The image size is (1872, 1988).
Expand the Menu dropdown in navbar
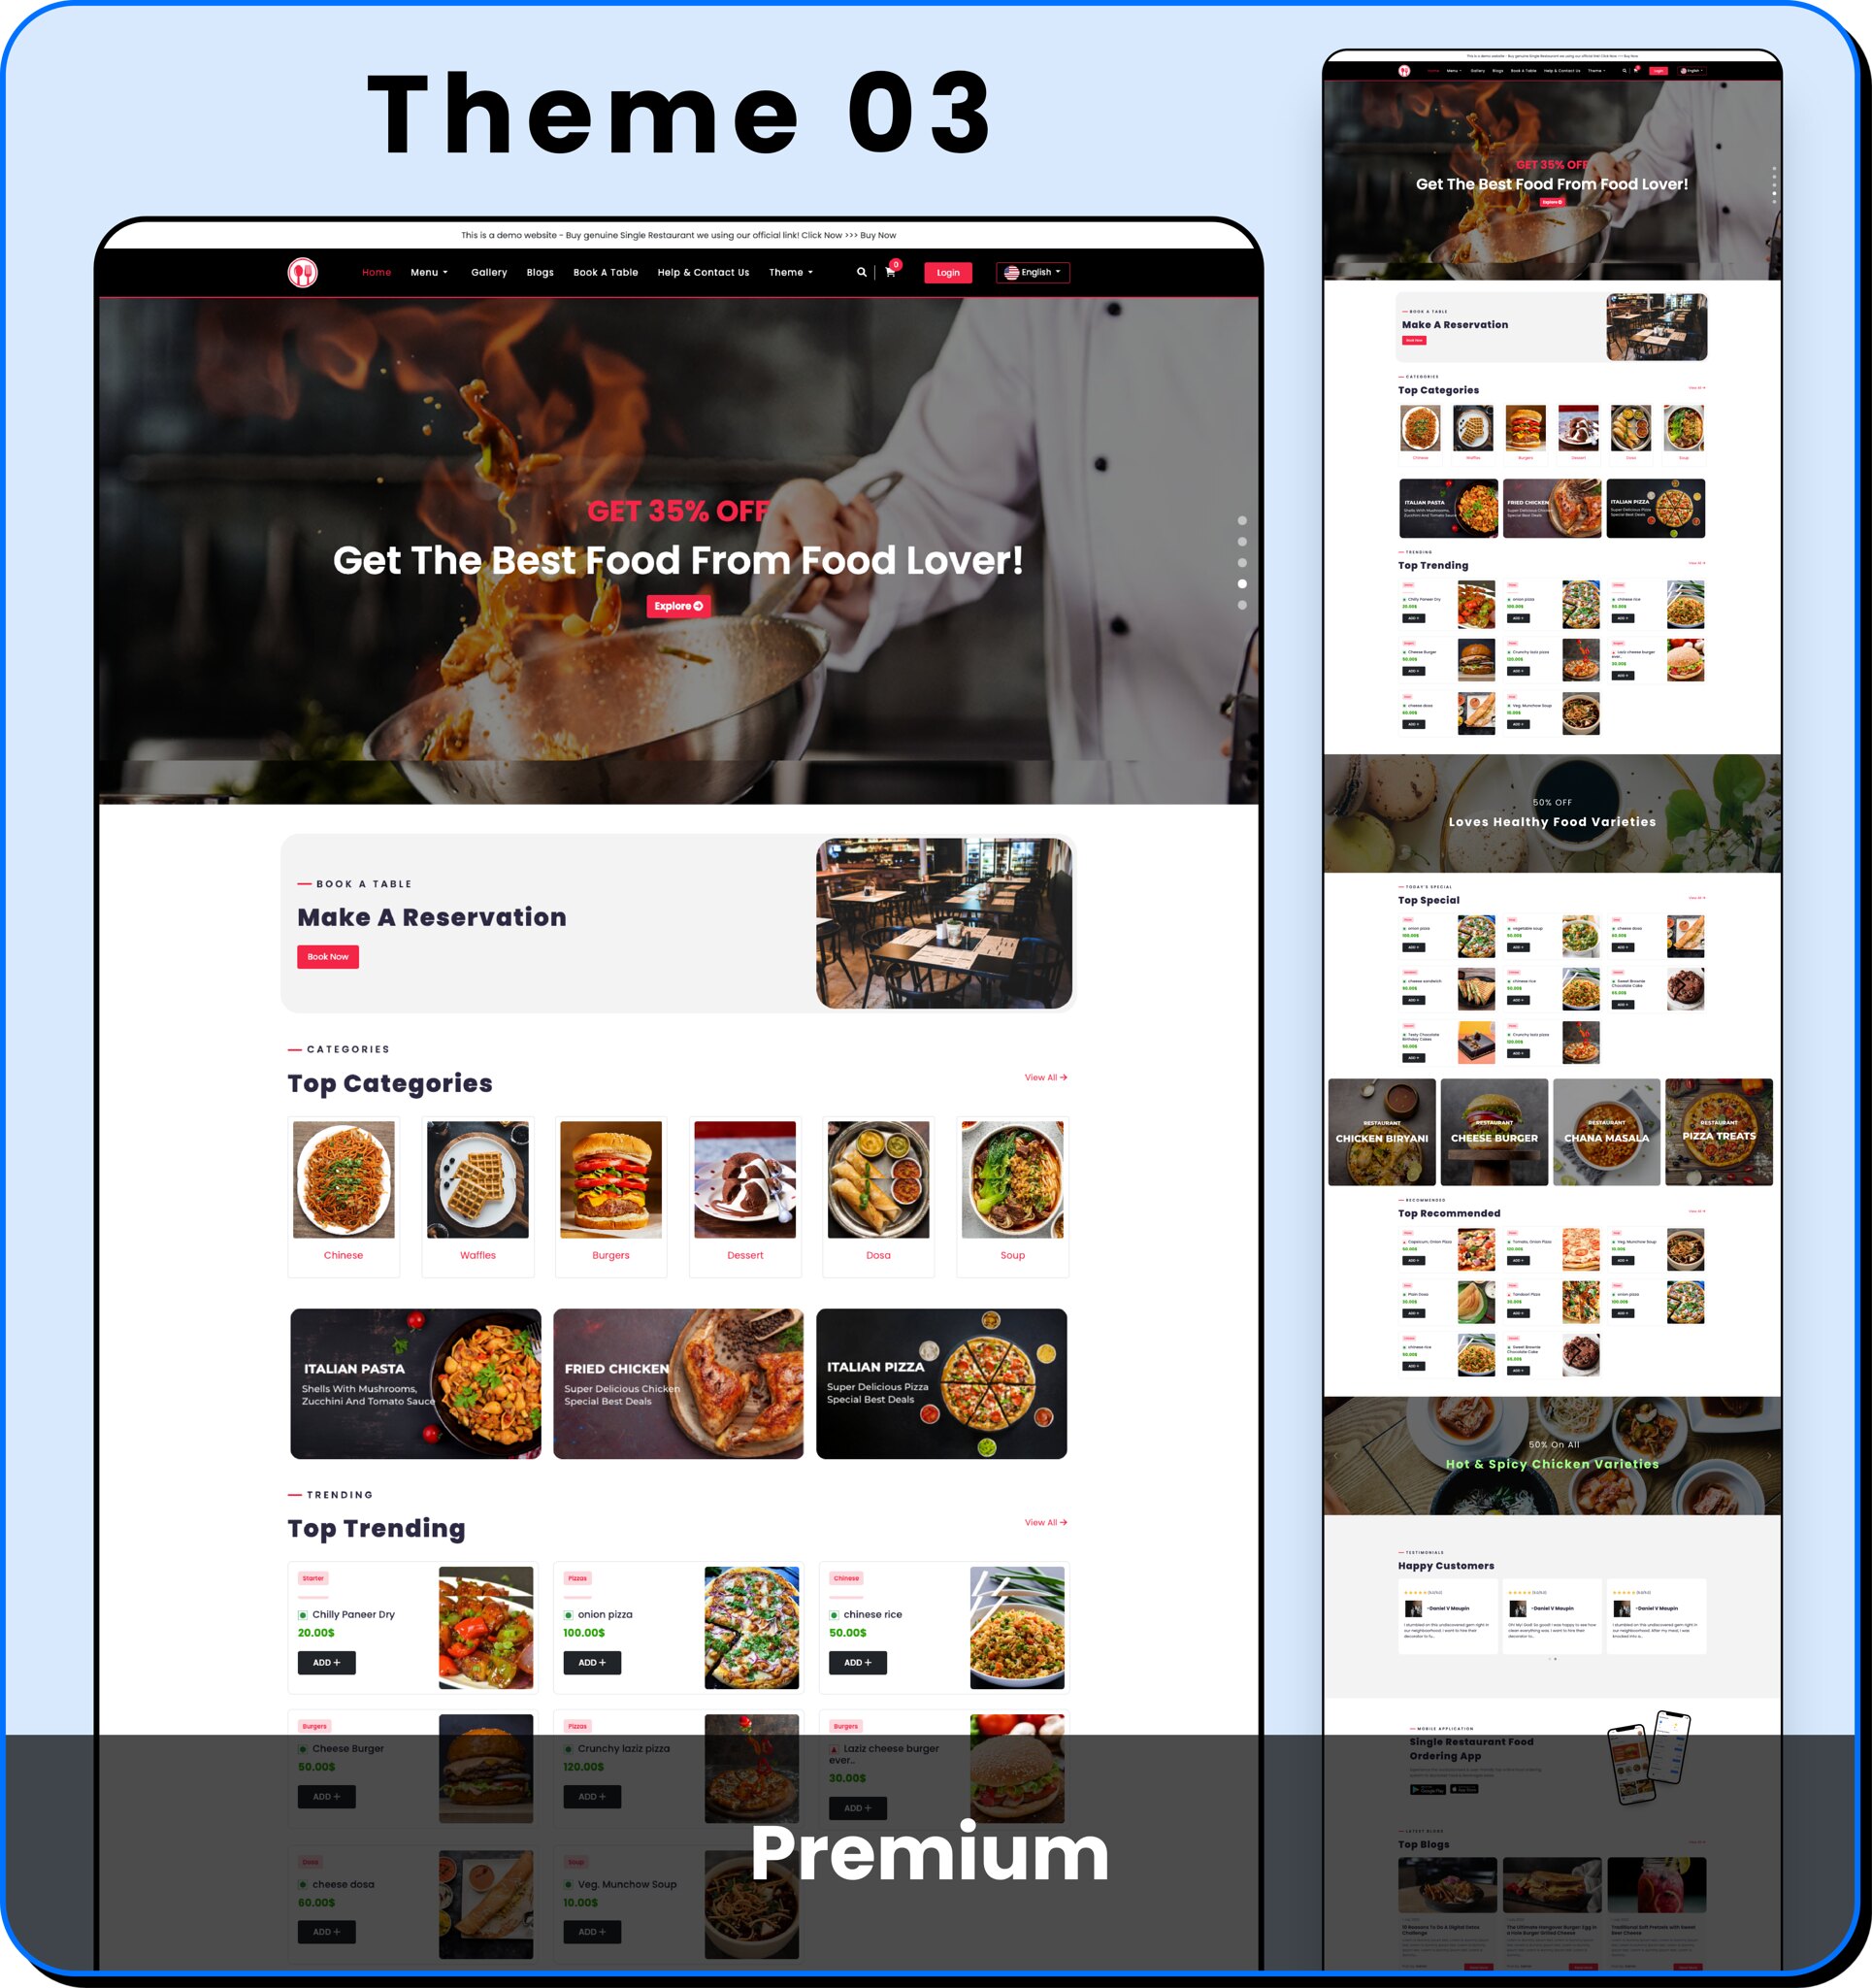435,273
